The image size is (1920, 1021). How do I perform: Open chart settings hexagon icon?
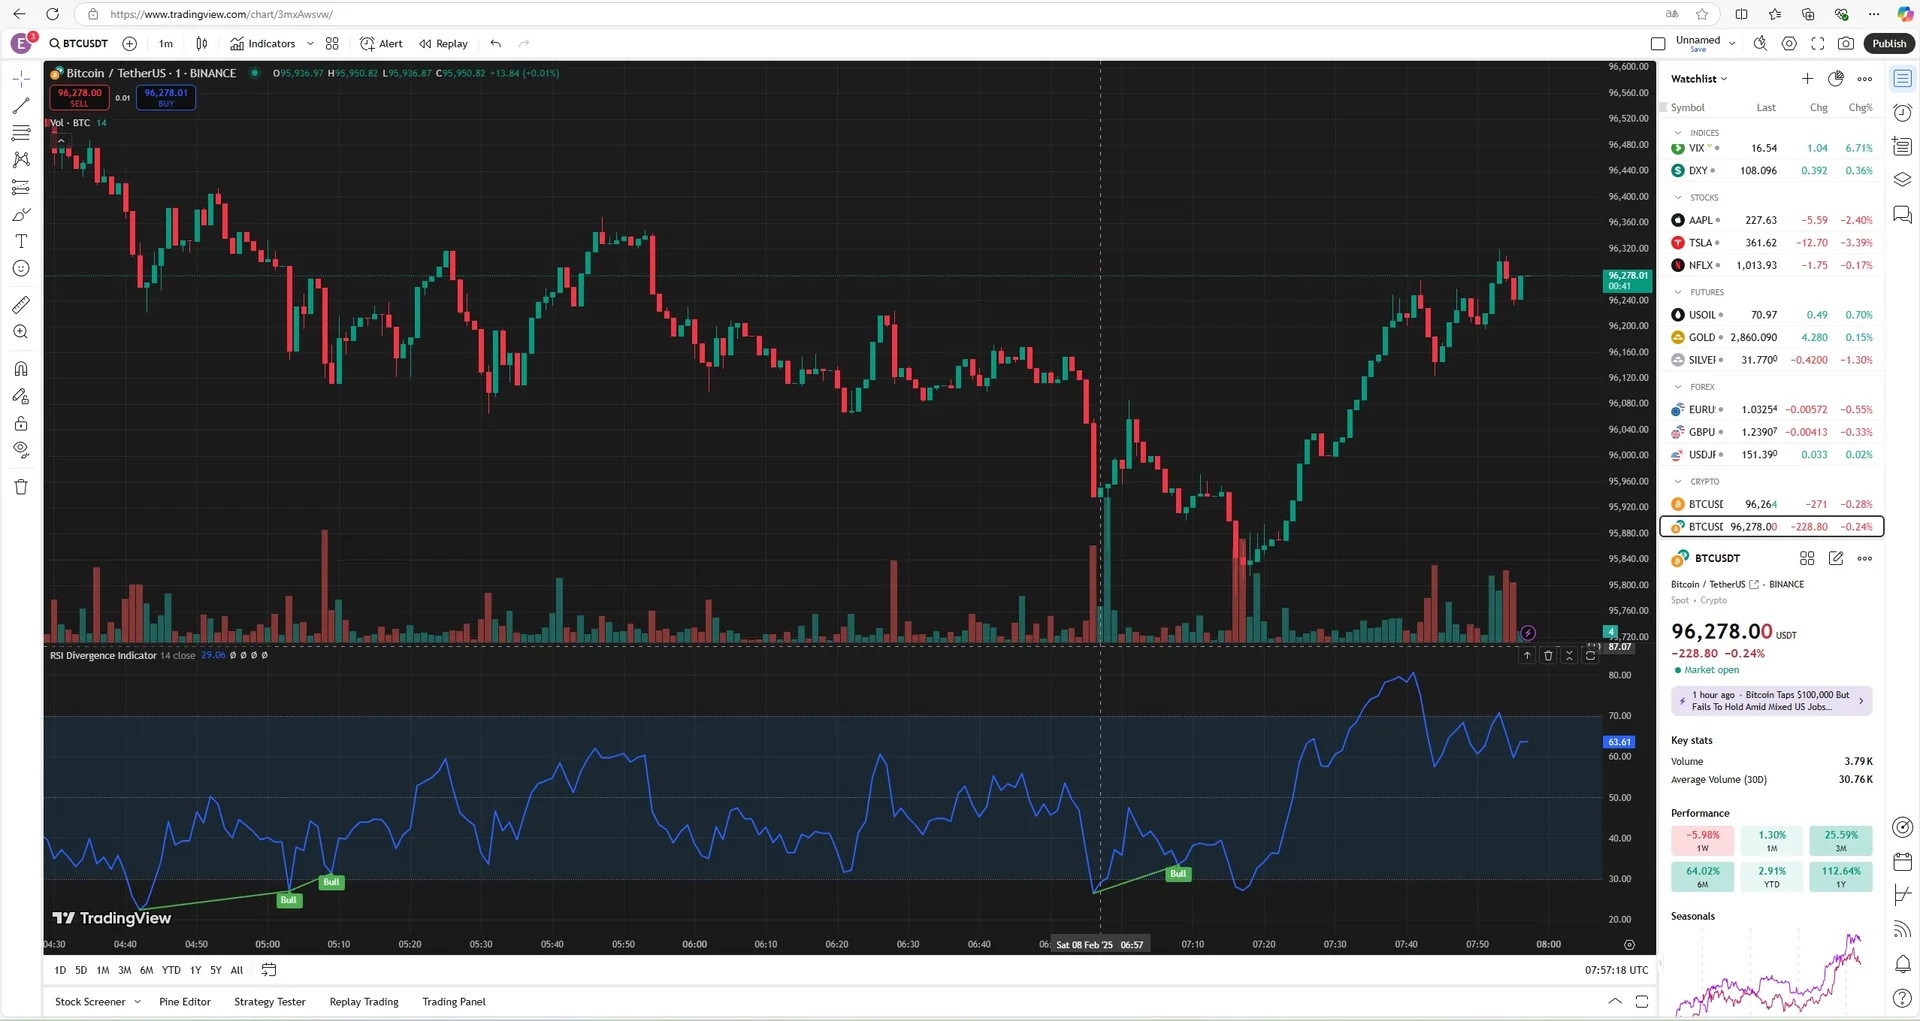point(1790,44)
